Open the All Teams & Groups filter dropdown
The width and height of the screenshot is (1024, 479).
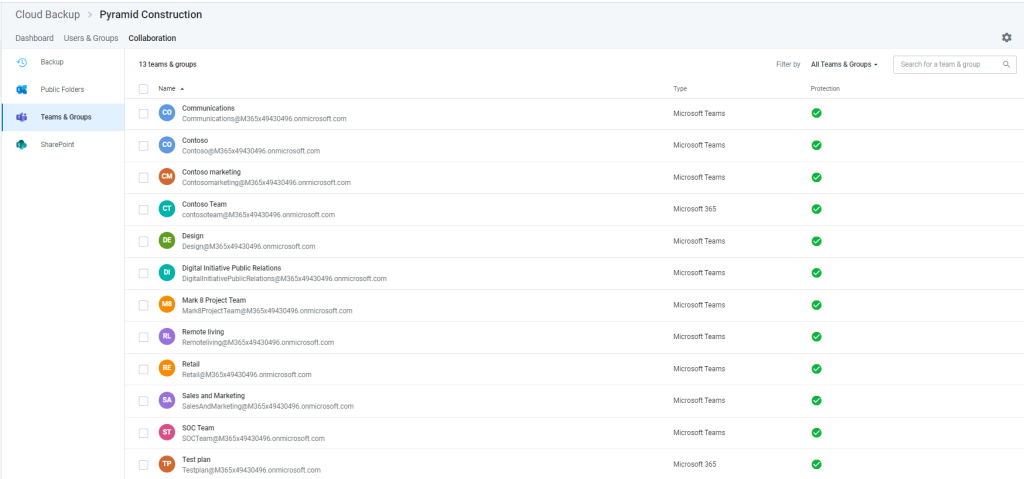844,65
